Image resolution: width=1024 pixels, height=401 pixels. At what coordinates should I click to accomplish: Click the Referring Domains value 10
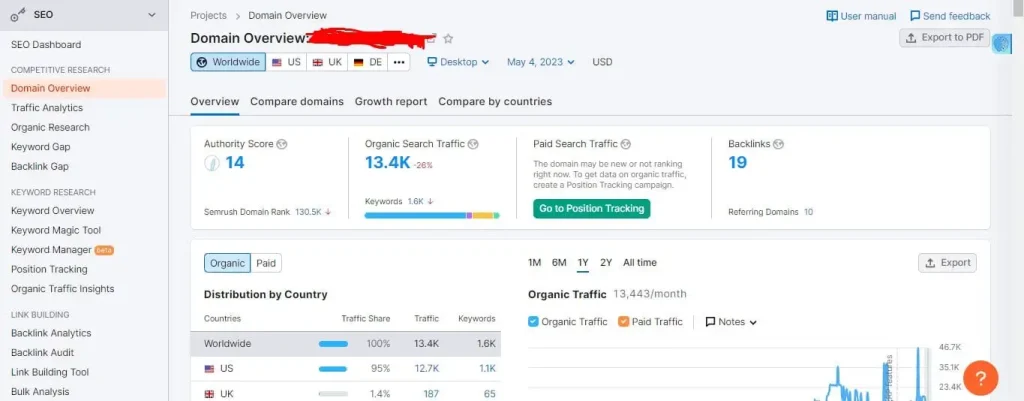pos(808,212)
